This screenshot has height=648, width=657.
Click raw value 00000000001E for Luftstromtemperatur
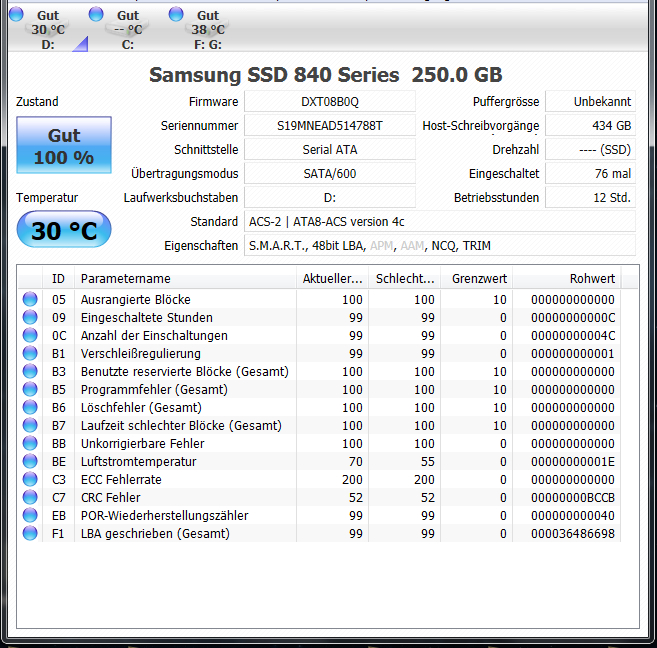point(573,462)
